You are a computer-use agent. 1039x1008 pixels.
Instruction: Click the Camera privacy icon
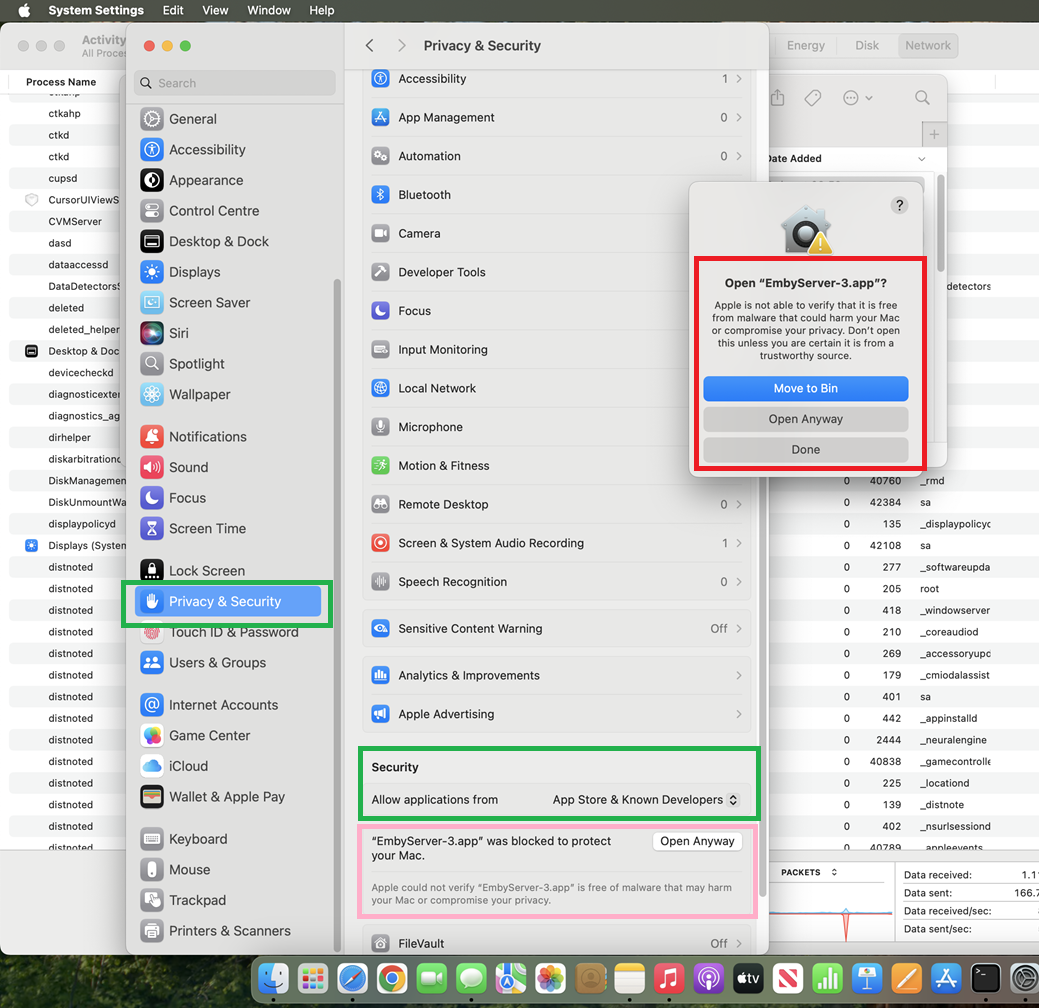click(380, 233)
